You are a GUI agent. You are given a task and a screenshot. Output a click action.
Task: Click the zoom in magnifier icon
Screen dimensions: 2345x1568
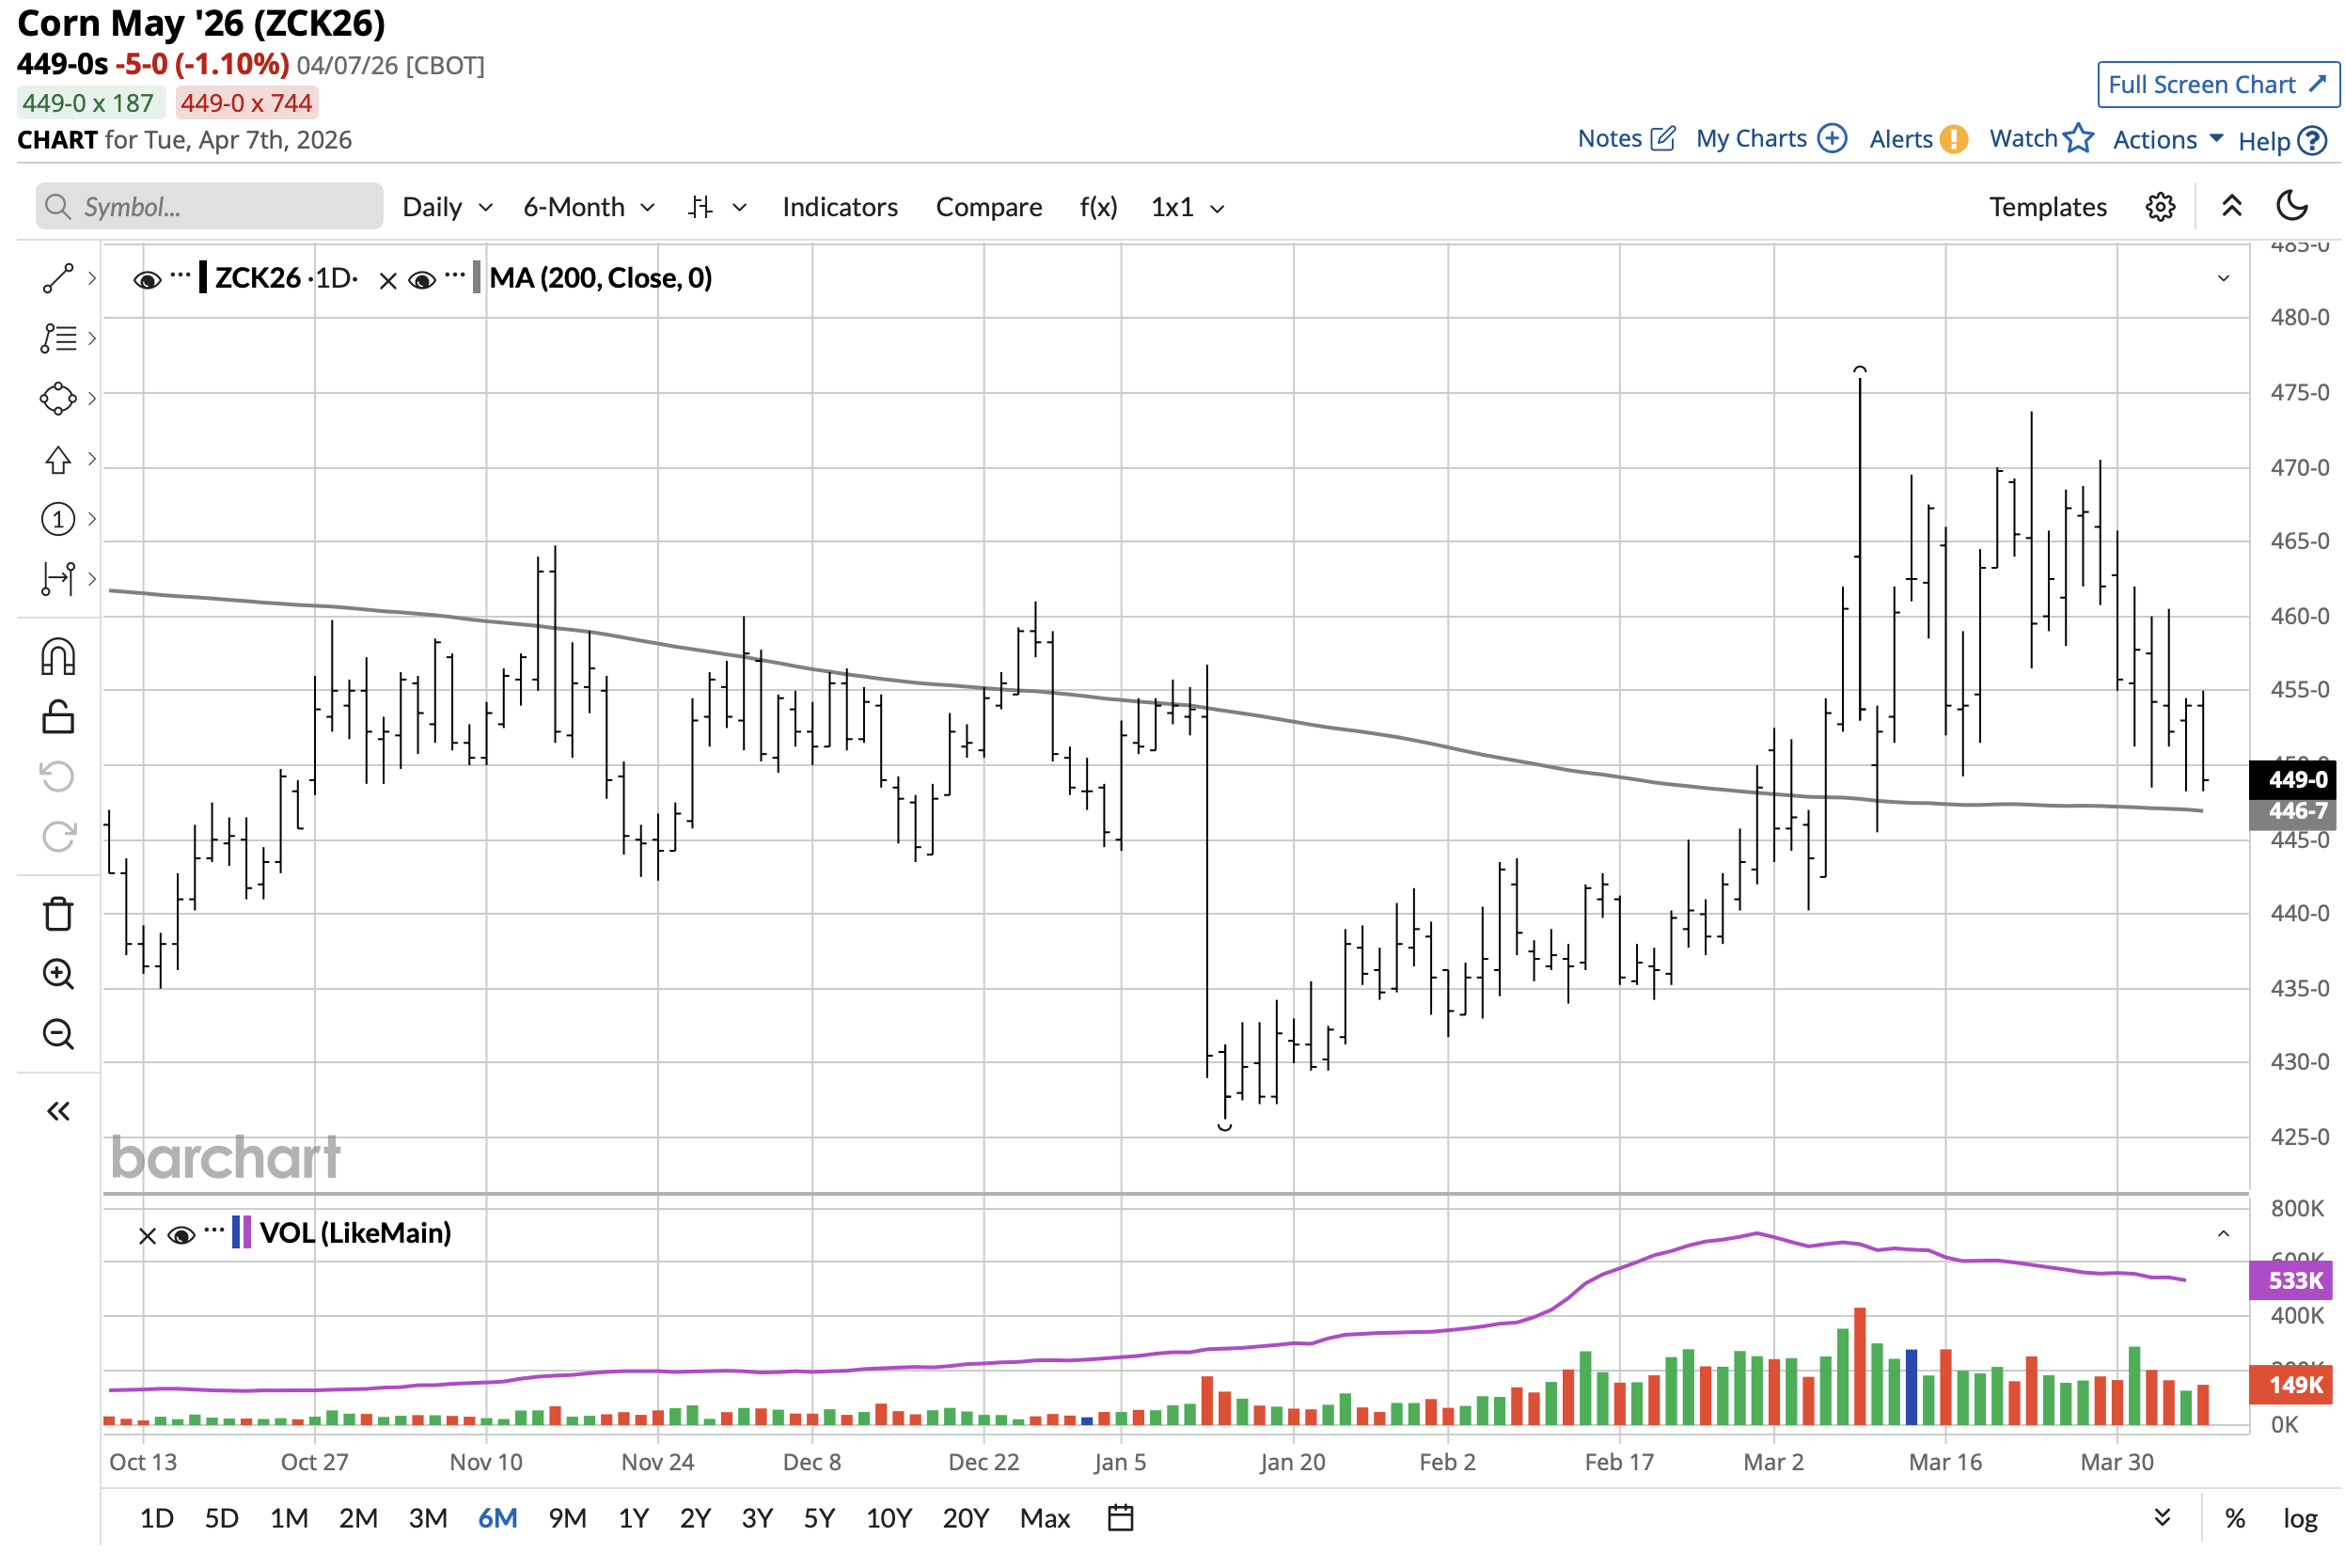tap(58, 973)
